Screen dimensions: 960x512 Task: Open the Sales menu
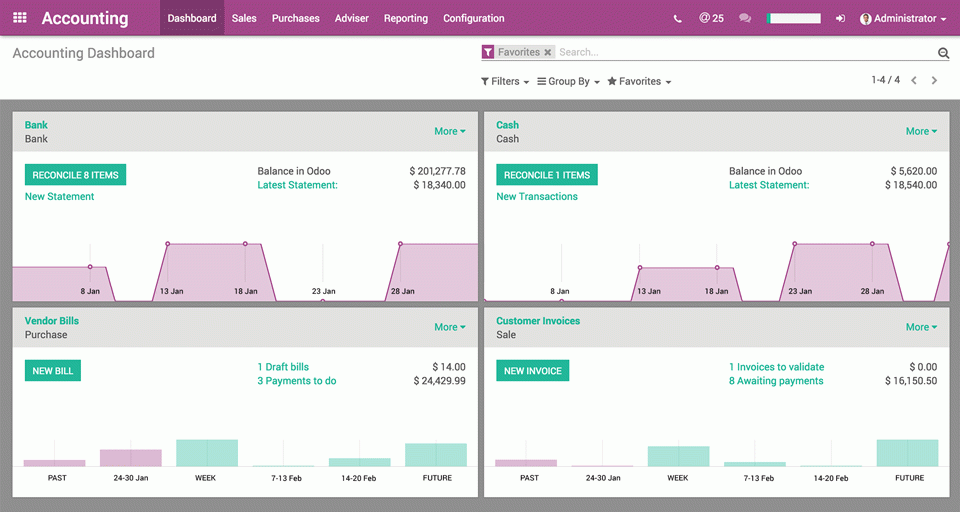point(244,18)
